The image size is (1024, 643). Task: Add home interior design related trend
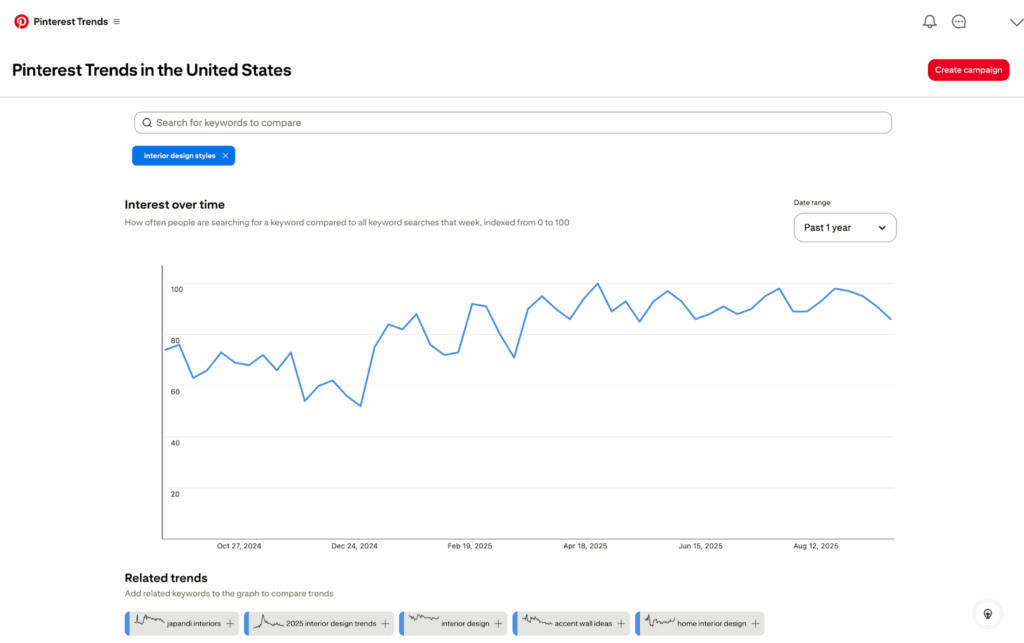pos(755,624)
